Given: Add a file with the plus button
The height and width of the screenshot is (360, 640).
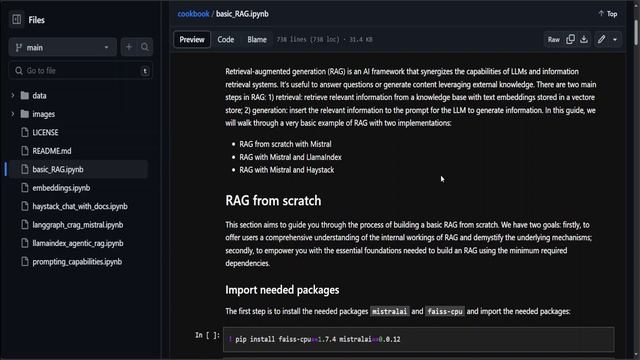Looking at the screenshot, I should pyautogui.click(x=129, y=47).
